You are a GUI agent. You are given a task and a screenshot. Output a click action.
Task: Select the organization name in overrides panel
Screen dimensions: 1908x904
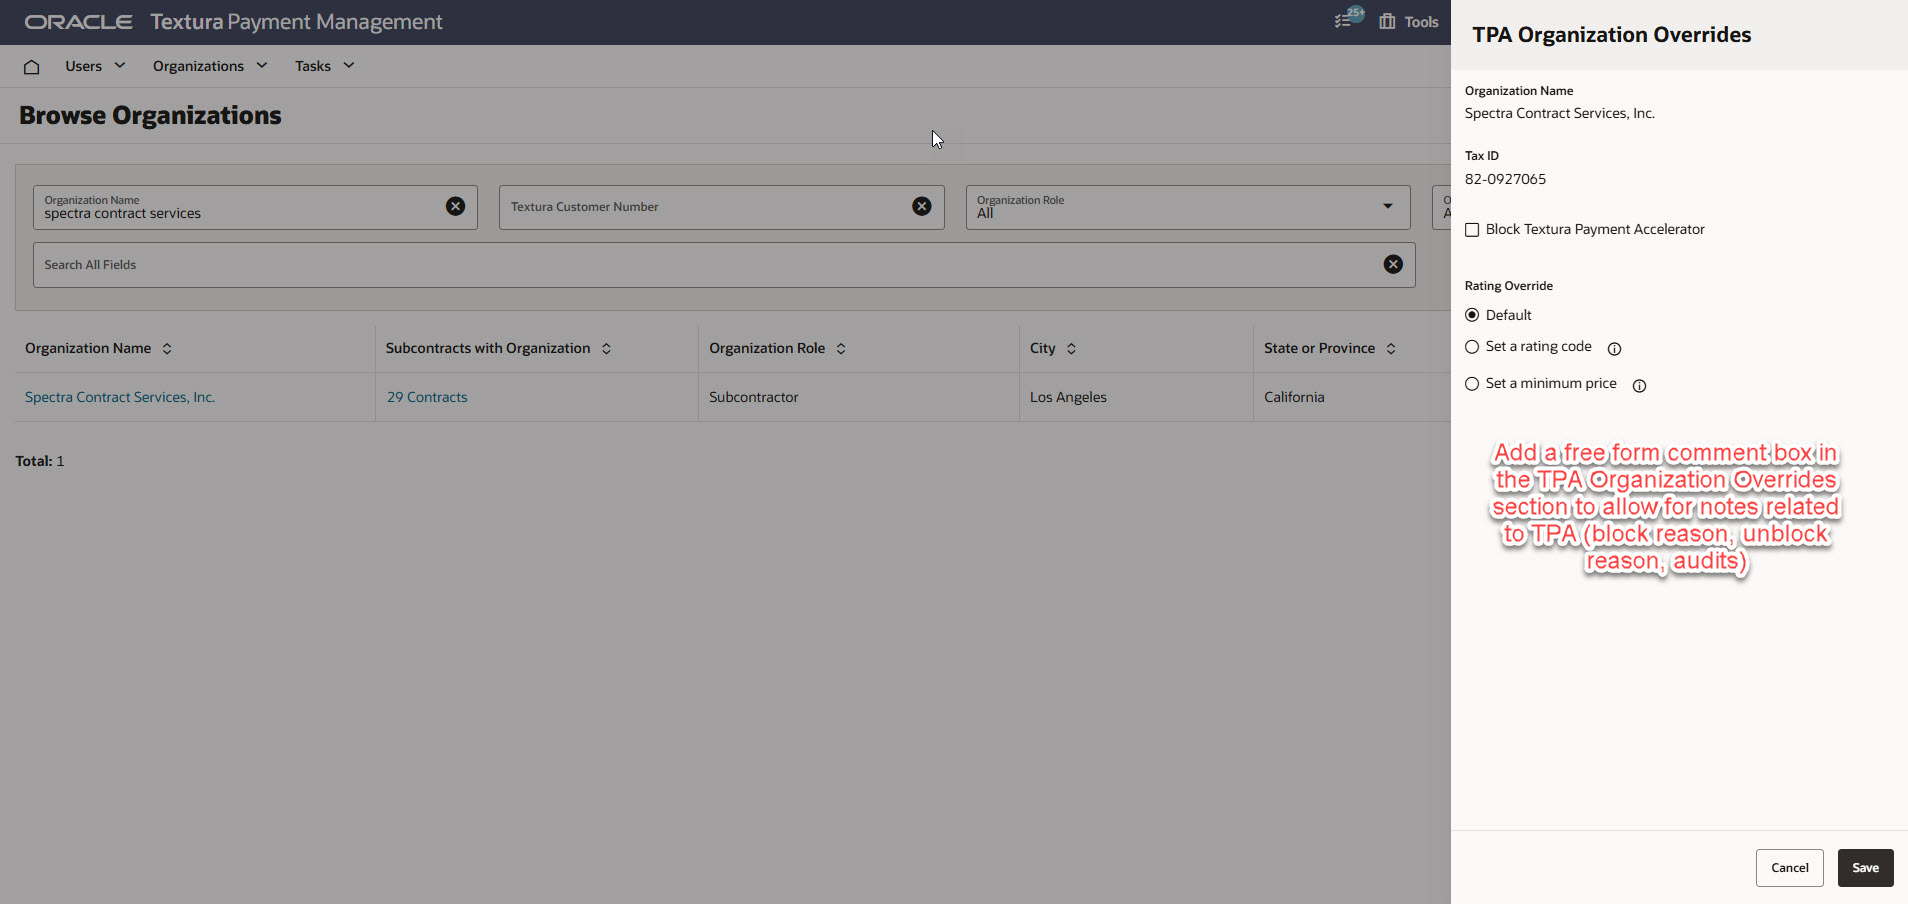(1559, 113)
